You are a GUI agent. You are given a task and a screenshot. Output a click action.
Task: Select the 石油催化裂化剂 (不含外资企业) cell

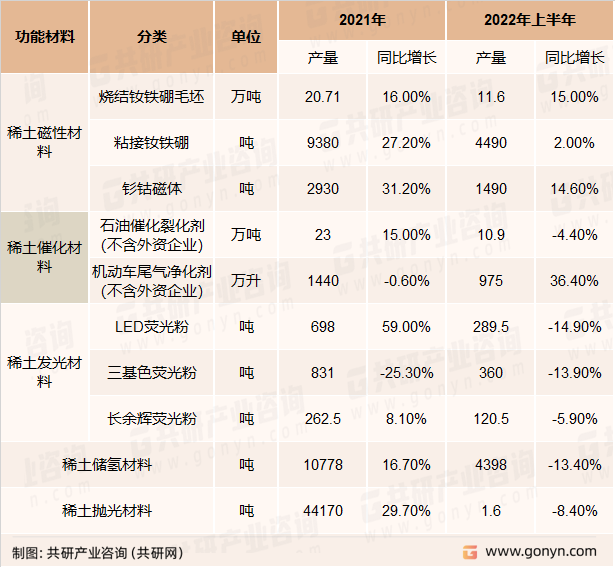(152, 235)
